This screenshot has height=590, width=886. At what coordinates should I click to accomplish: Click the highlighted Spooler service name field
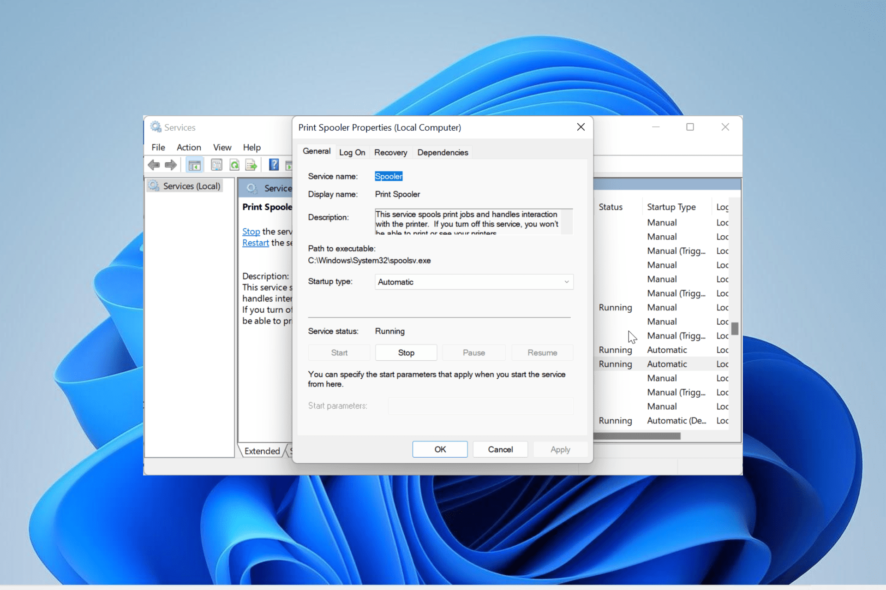[389, 176]
